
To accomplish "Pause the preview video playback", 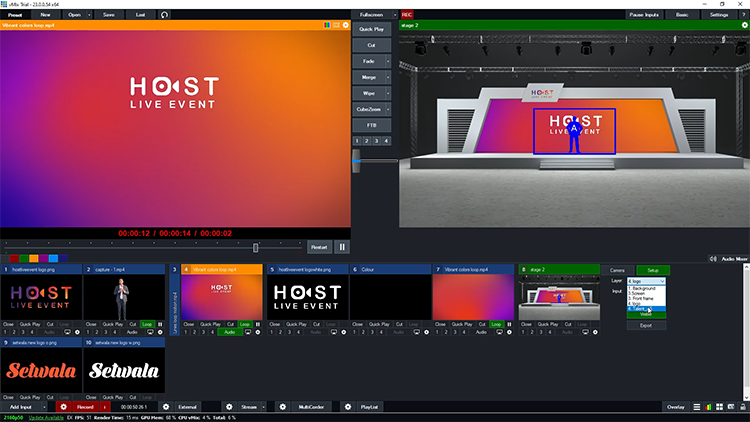I will (342, 246).
